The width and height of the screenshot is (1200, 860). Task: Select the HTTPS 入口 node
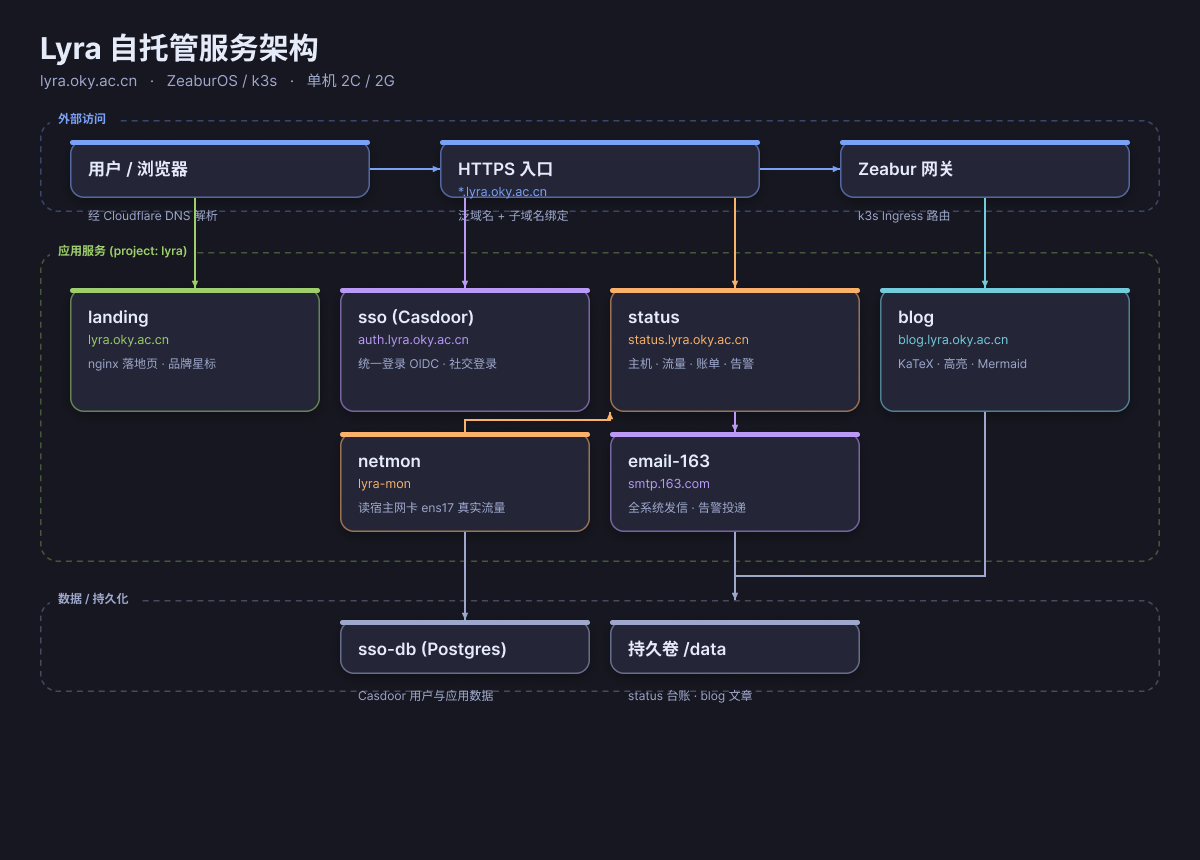pyautogui.click(x=600, y=169)
